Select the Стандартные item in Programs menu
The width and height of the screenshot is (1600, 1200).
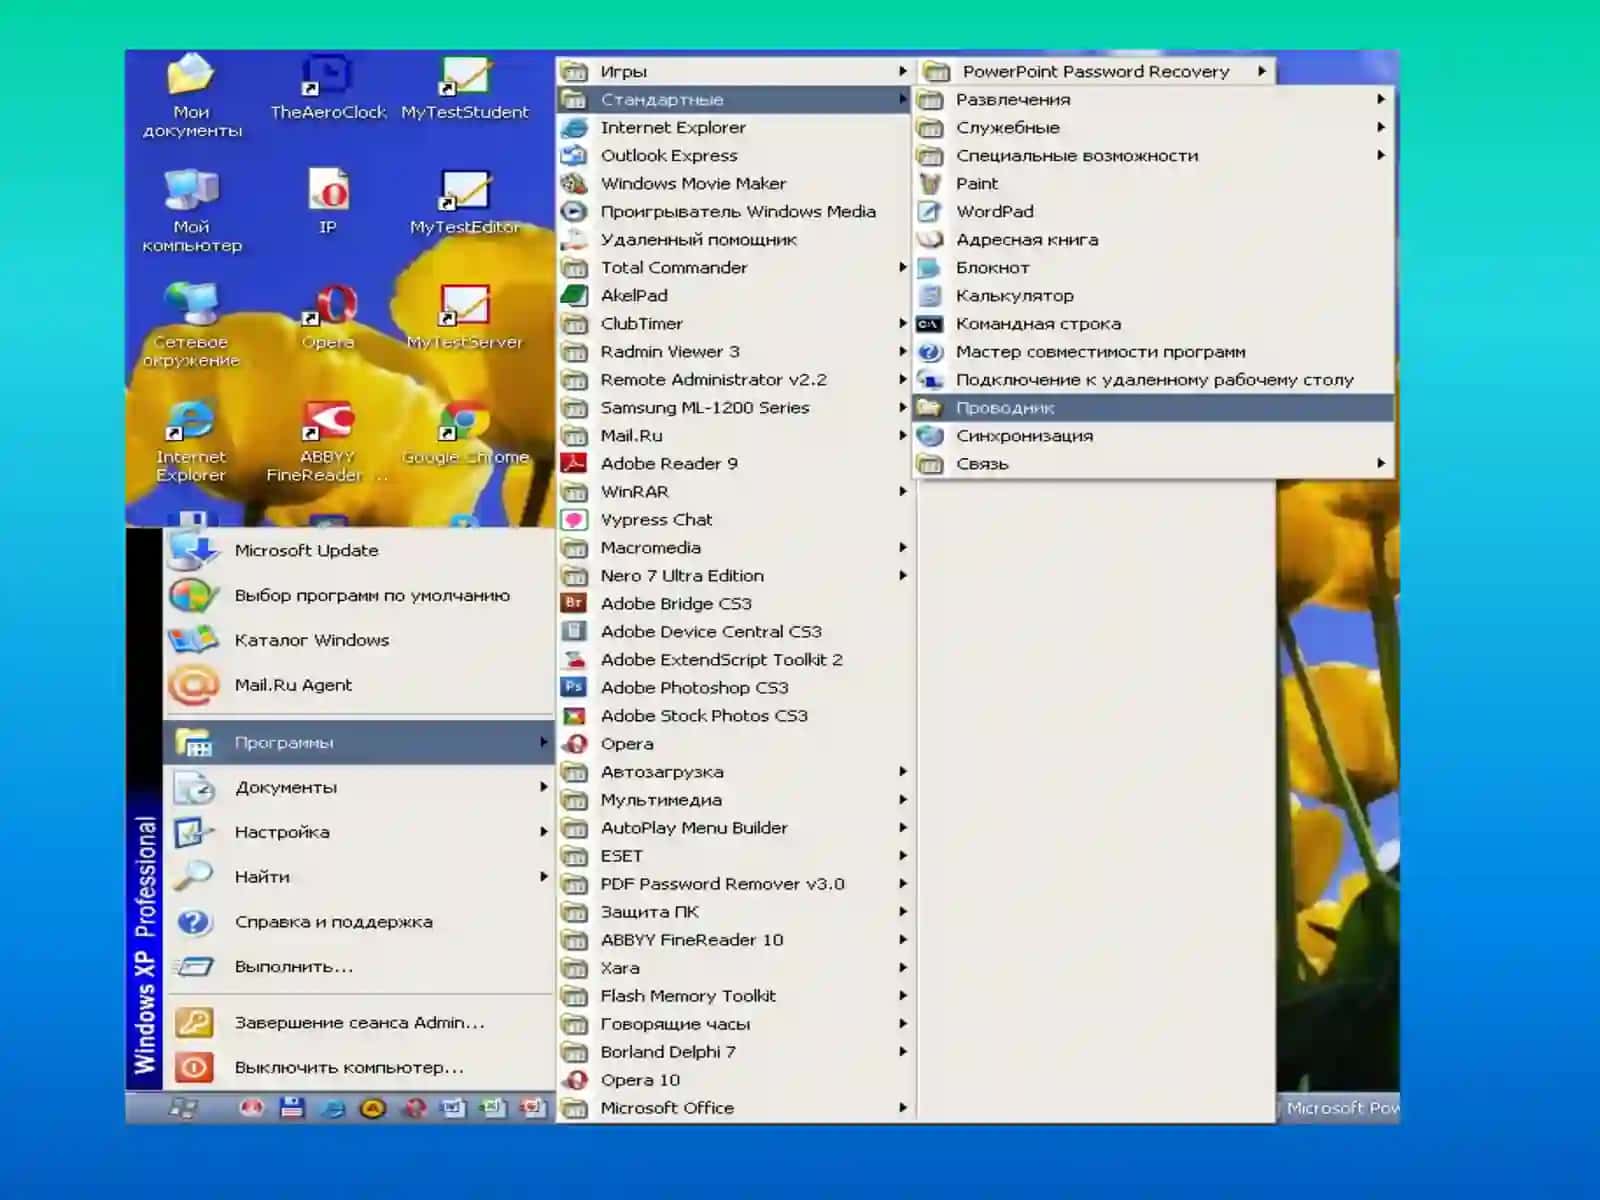[734, 100]
